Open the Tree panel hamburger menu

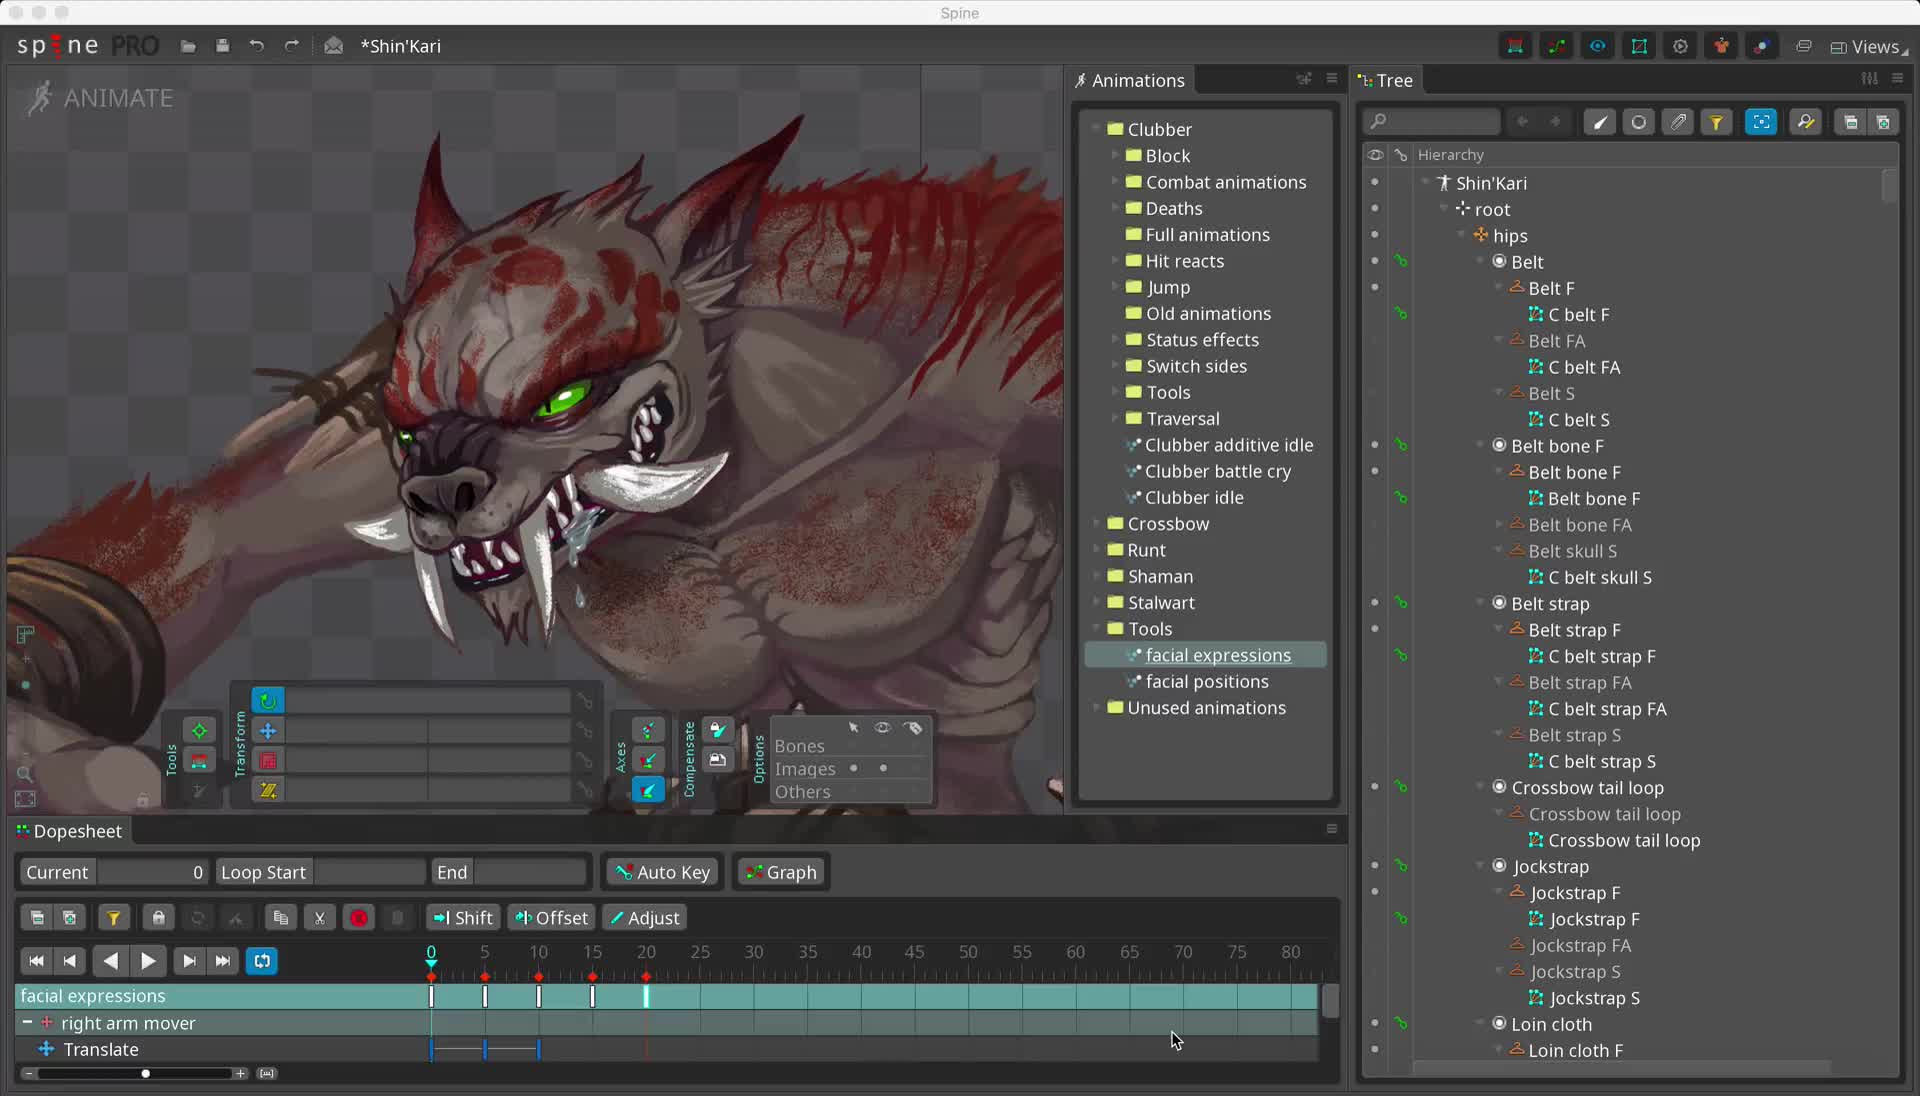pyautogui.click(x=1898, y=78)
